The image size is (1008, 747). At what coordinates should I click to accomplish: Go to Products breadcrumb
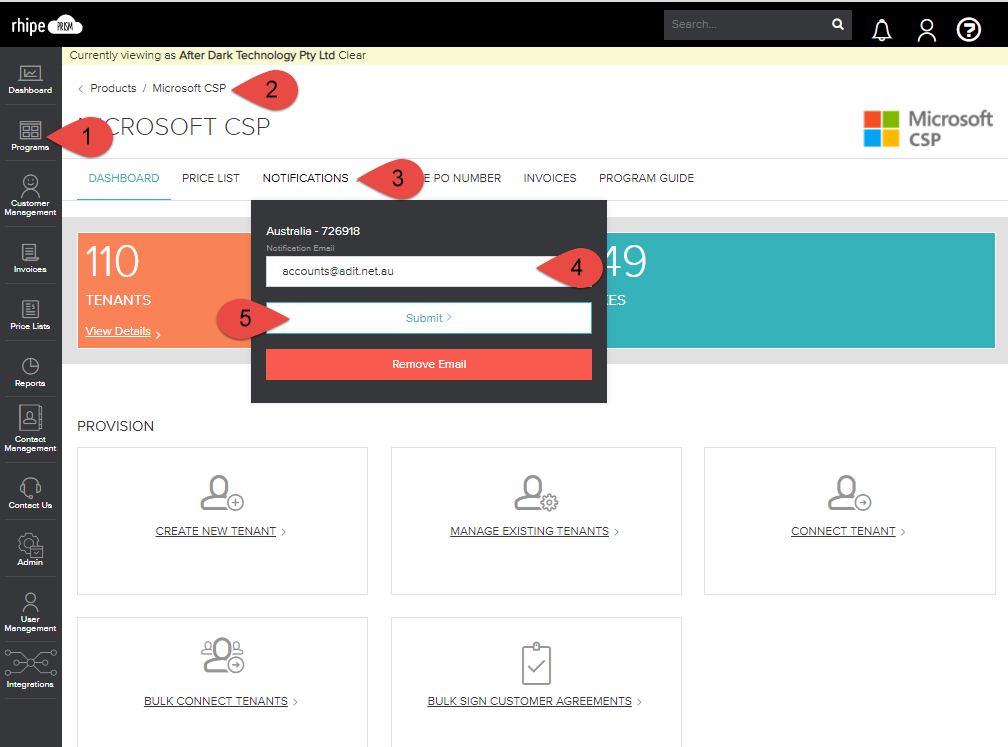pos(113,88)
